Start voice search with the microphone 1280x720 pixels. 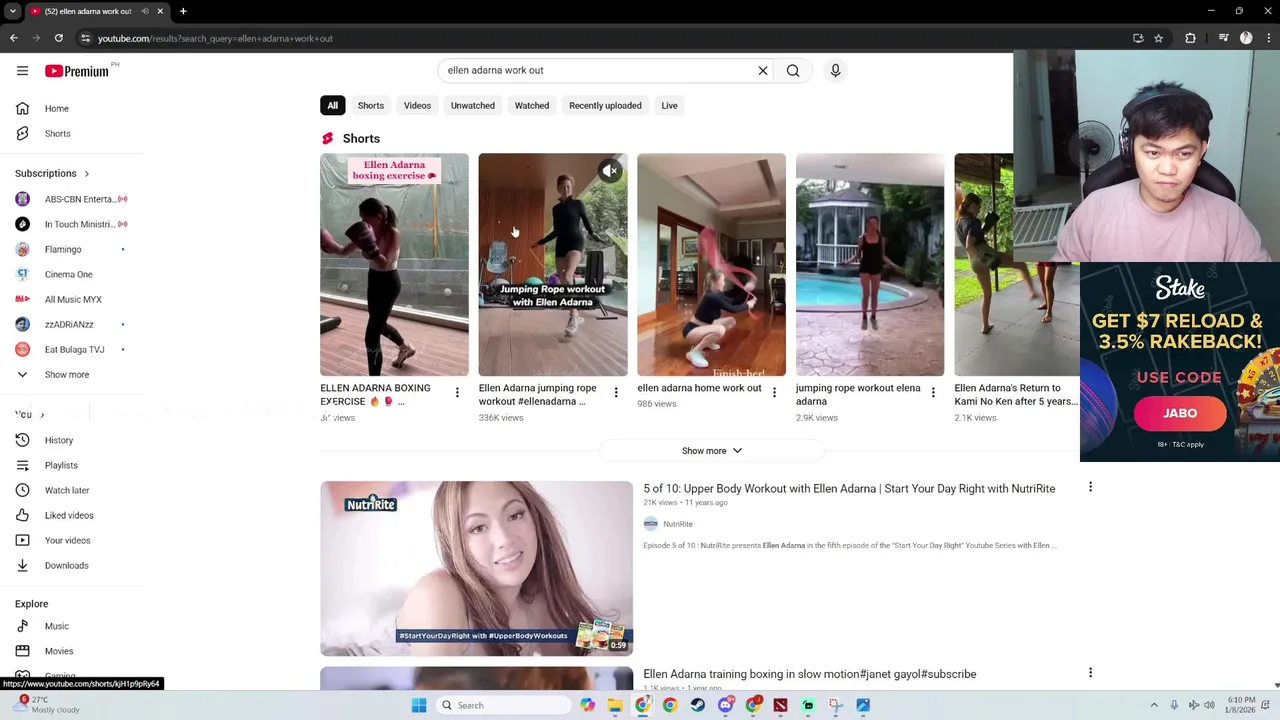pyautogui.click(x=835, y=71)
